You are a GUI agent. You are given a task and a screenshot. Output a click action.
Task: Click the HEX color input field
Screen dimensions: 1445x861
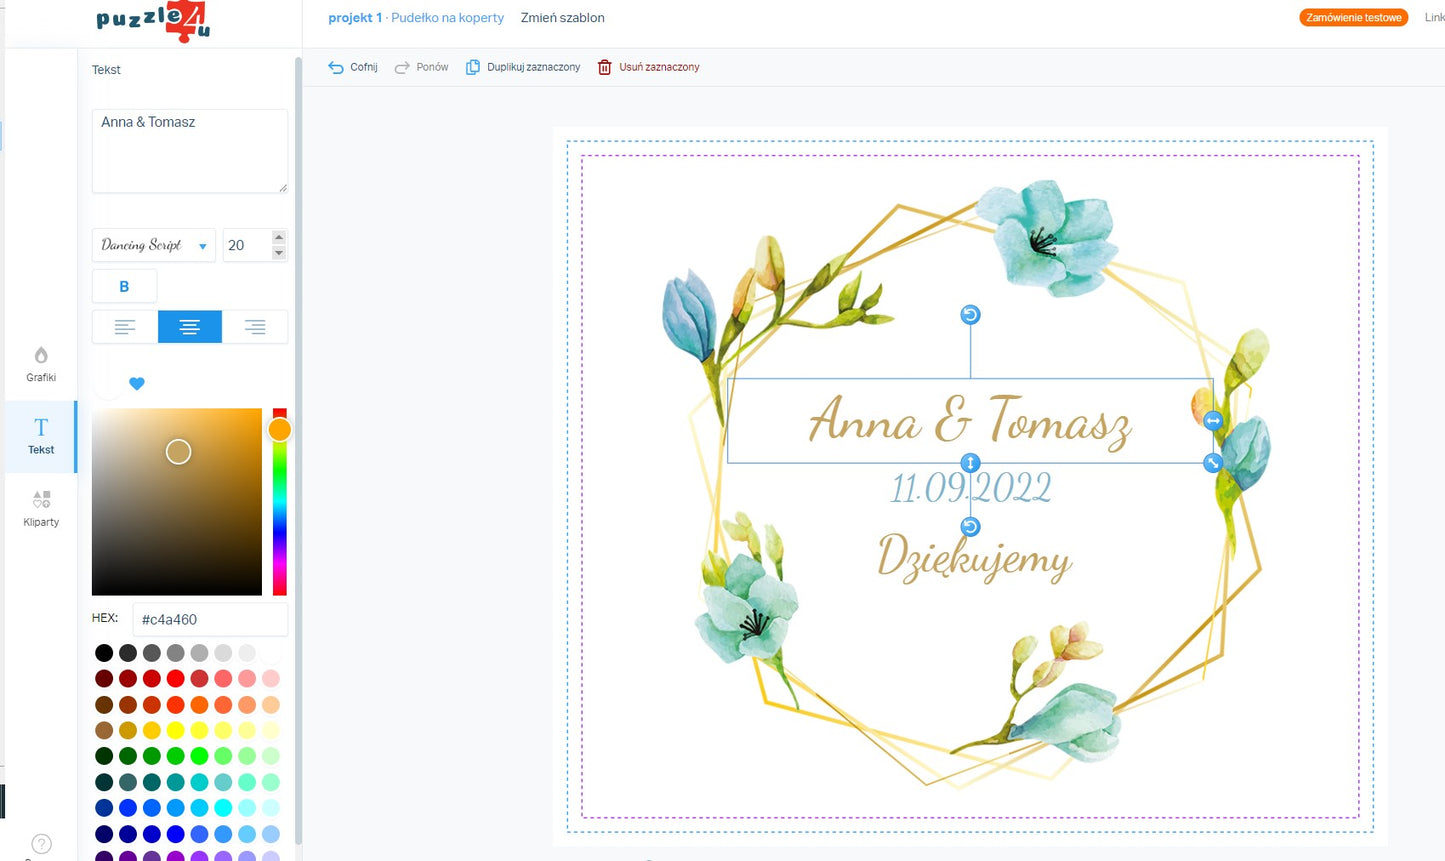pos(210,619)
